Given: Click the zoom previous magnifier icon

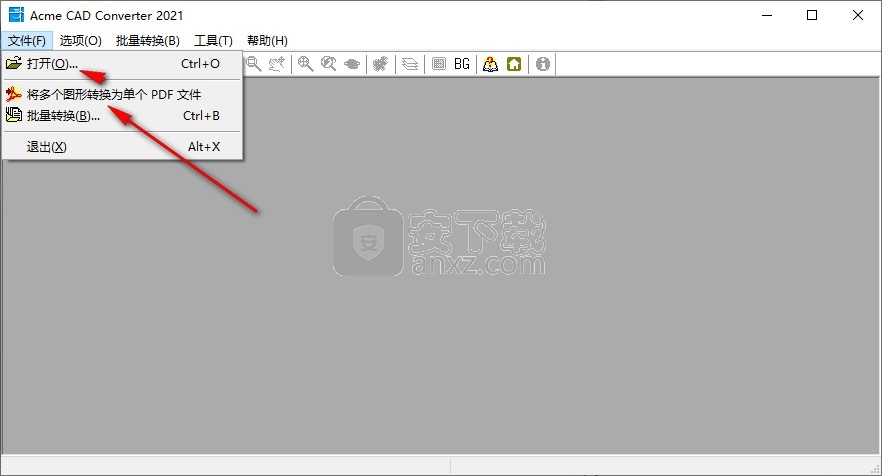Looking at the screenshot, I should tap(328, 64).
